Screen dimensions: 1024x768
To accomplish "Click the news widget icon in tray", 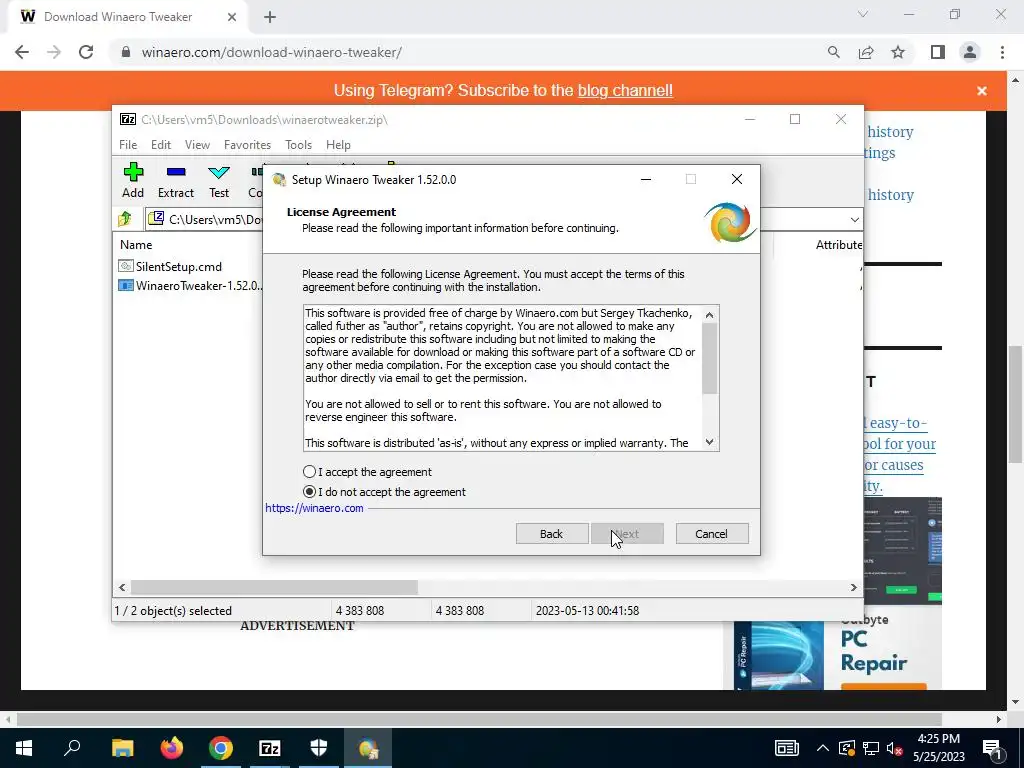I will click(786, 748).
